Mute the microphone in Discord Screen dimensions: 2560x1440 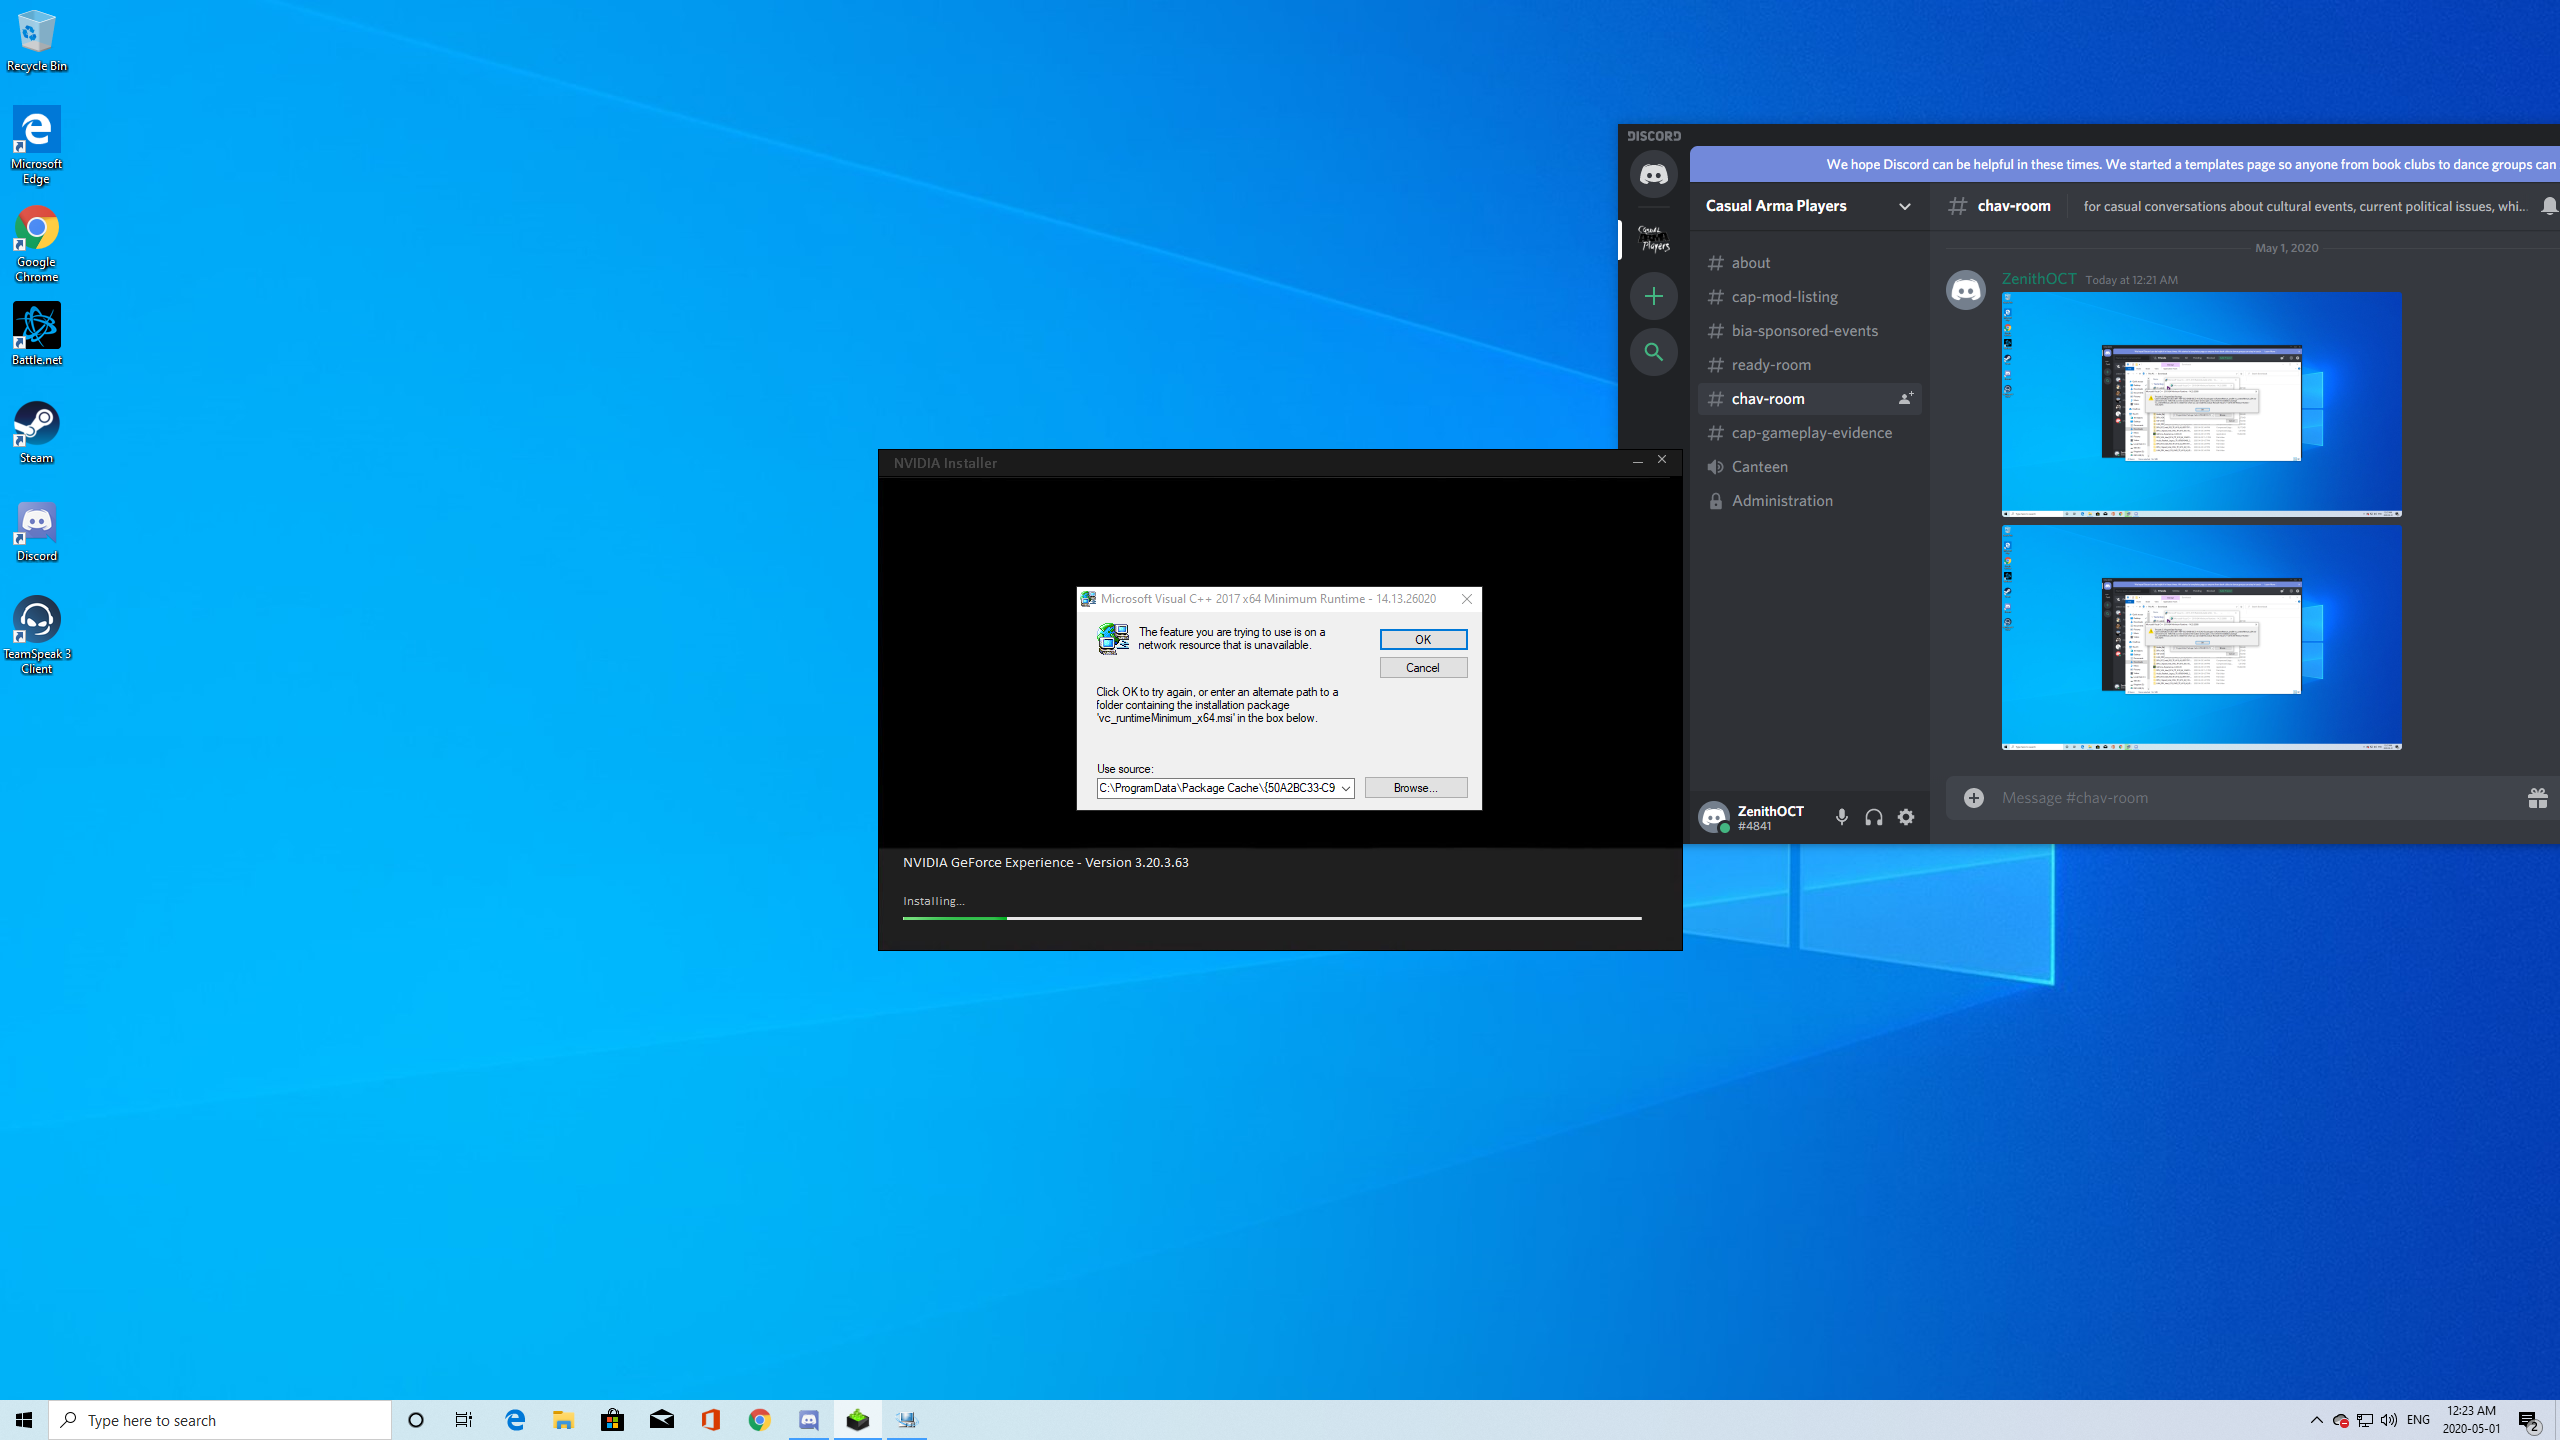pyautogui.click(x=1842, y=817)
